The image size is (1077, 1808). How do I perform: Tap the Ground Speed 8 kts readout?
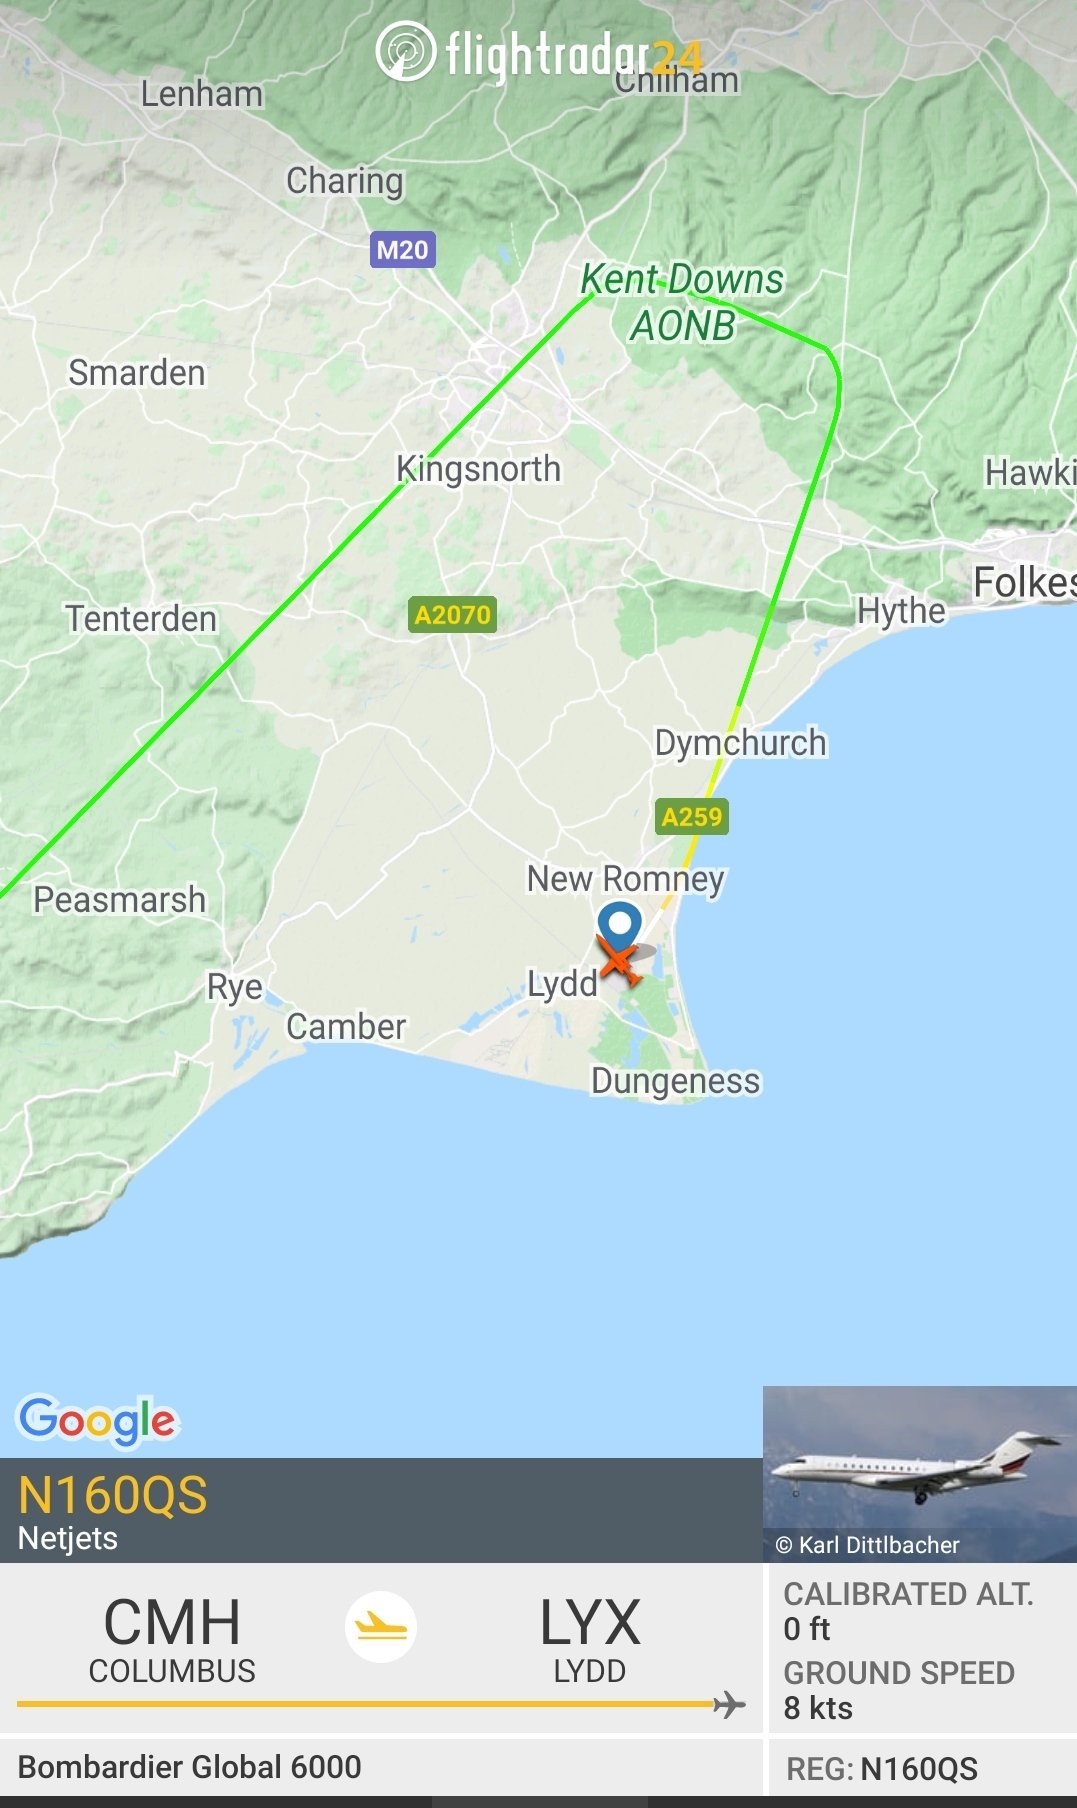click(899, 1690)
